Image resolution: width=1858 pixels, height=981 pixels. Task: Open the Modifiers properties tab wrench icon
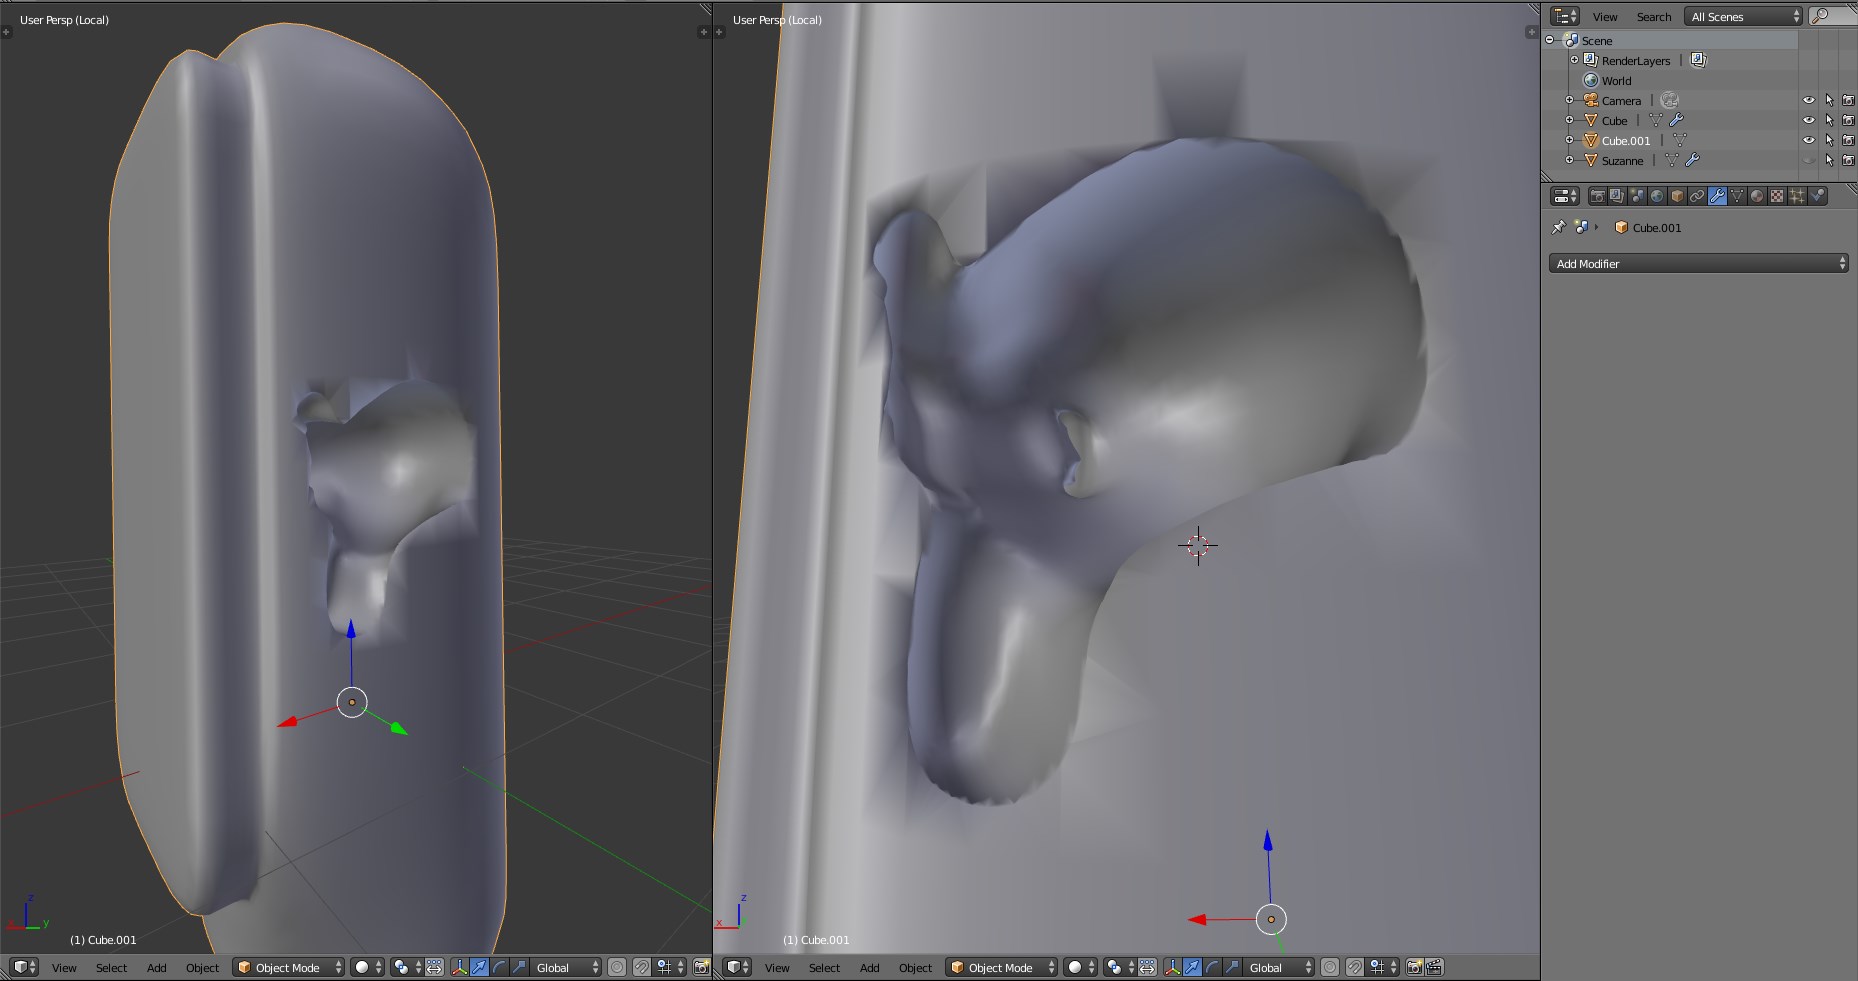[1717, 196]
